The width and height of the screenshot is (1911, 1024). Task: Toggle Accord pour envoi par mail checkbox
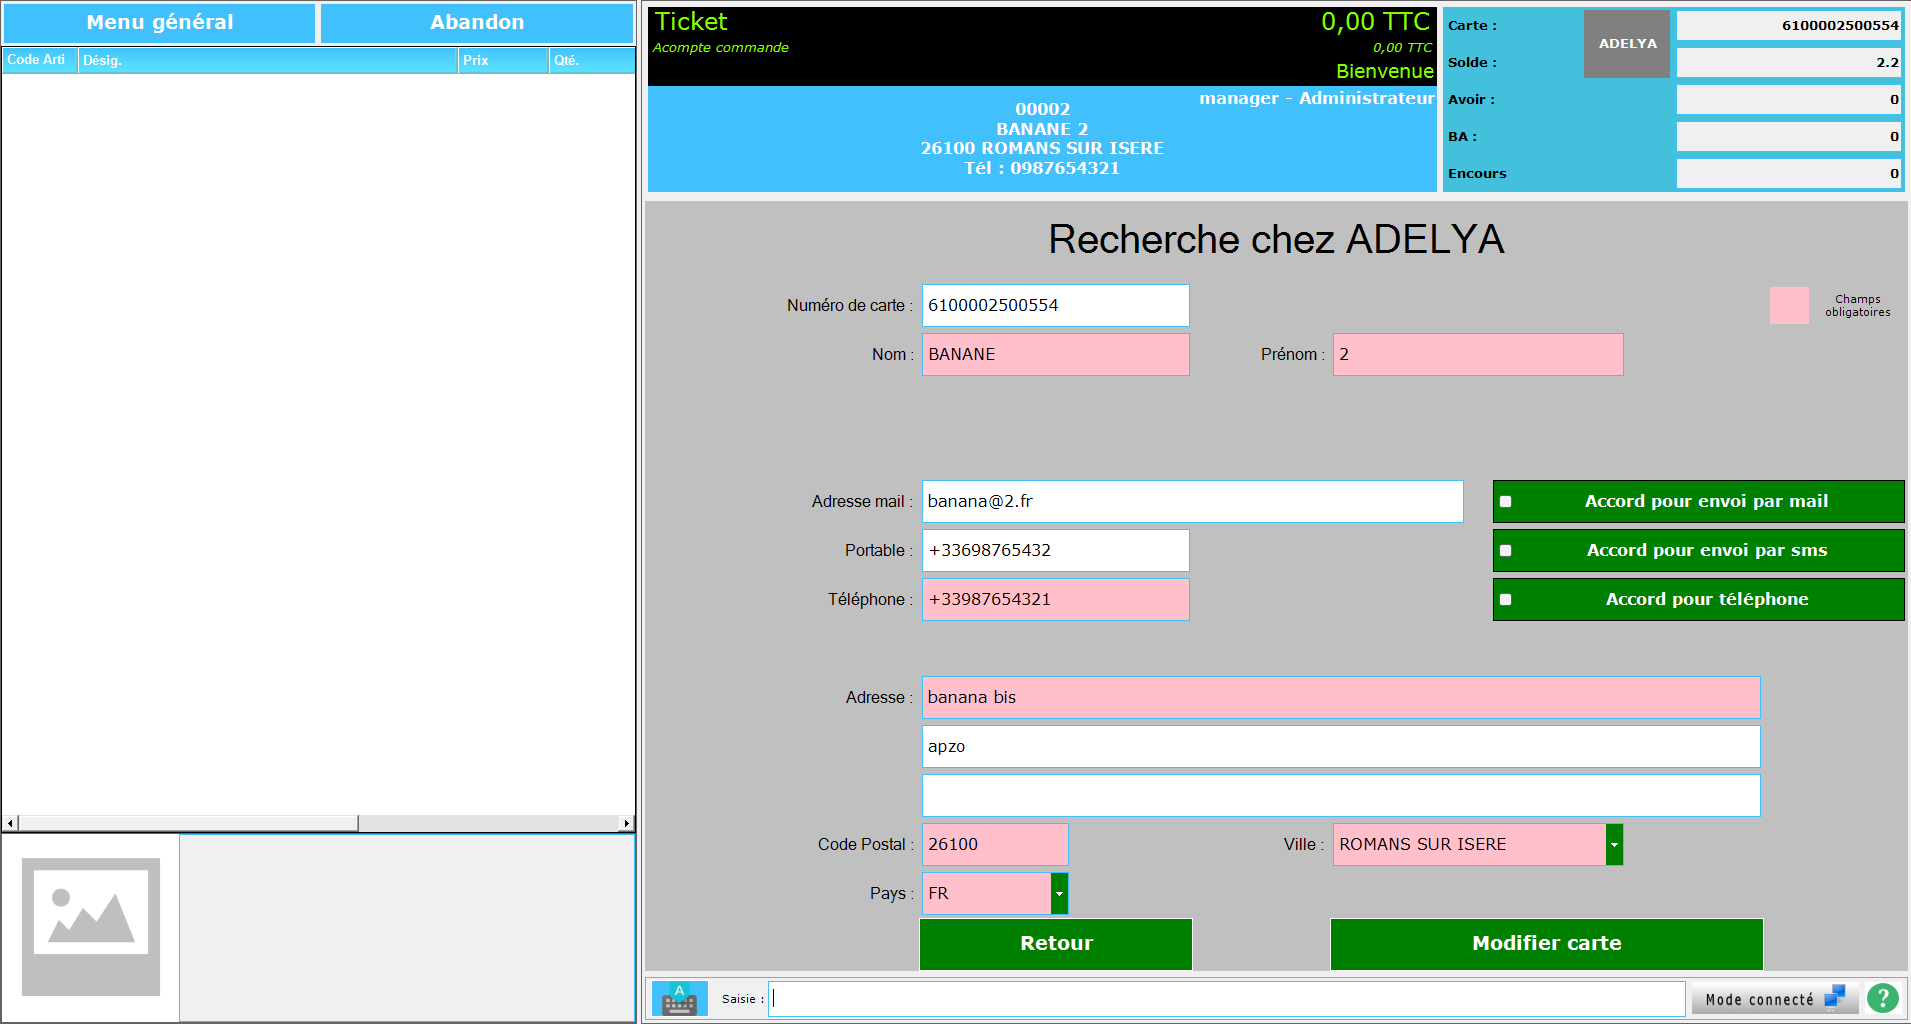[x=1506, y=502]
